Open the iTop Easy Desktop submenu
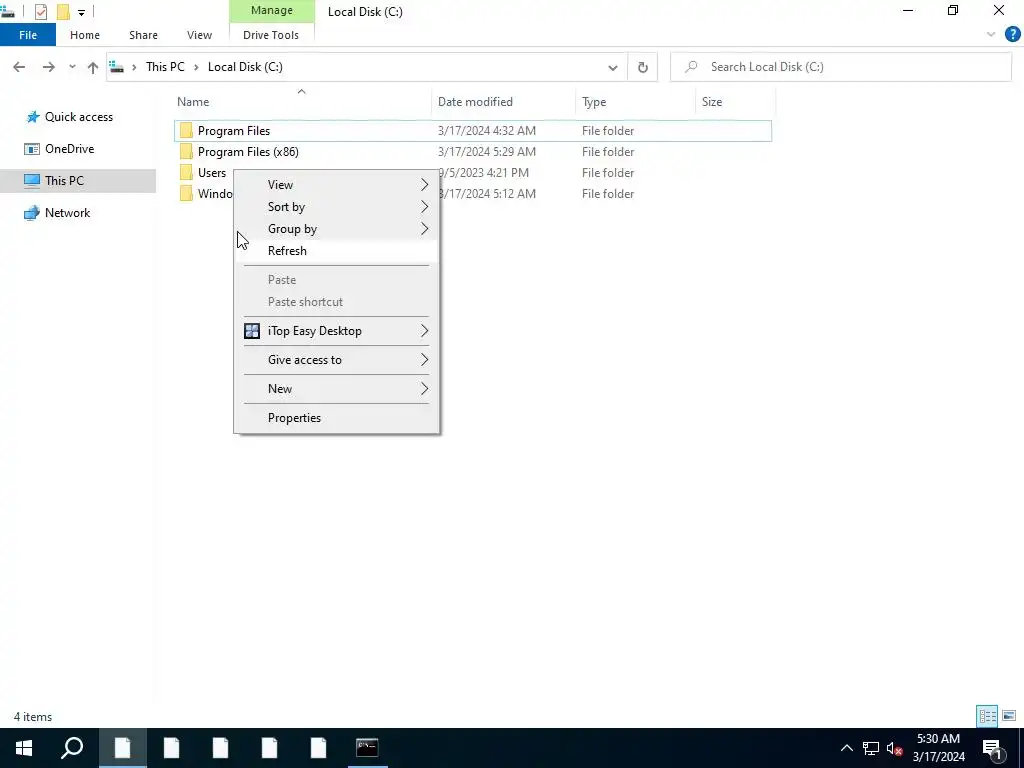1024x768 pixels. pyautogui.click(x=336, y=331)
